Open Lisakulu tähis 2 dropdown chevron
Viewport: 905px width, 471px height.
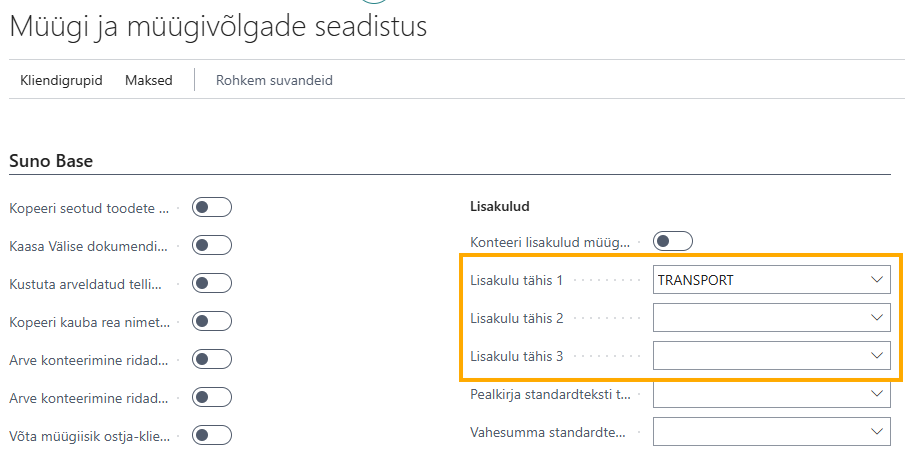(877, 317)
